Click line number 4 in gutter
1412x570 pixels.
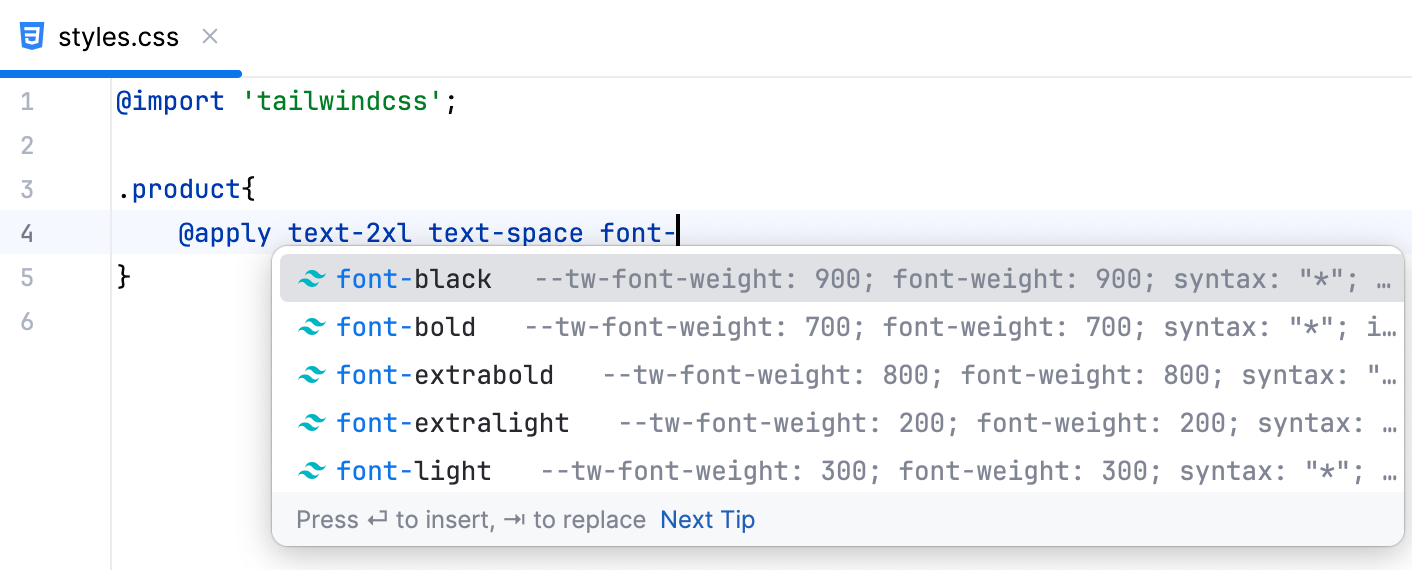pos(26,234)
